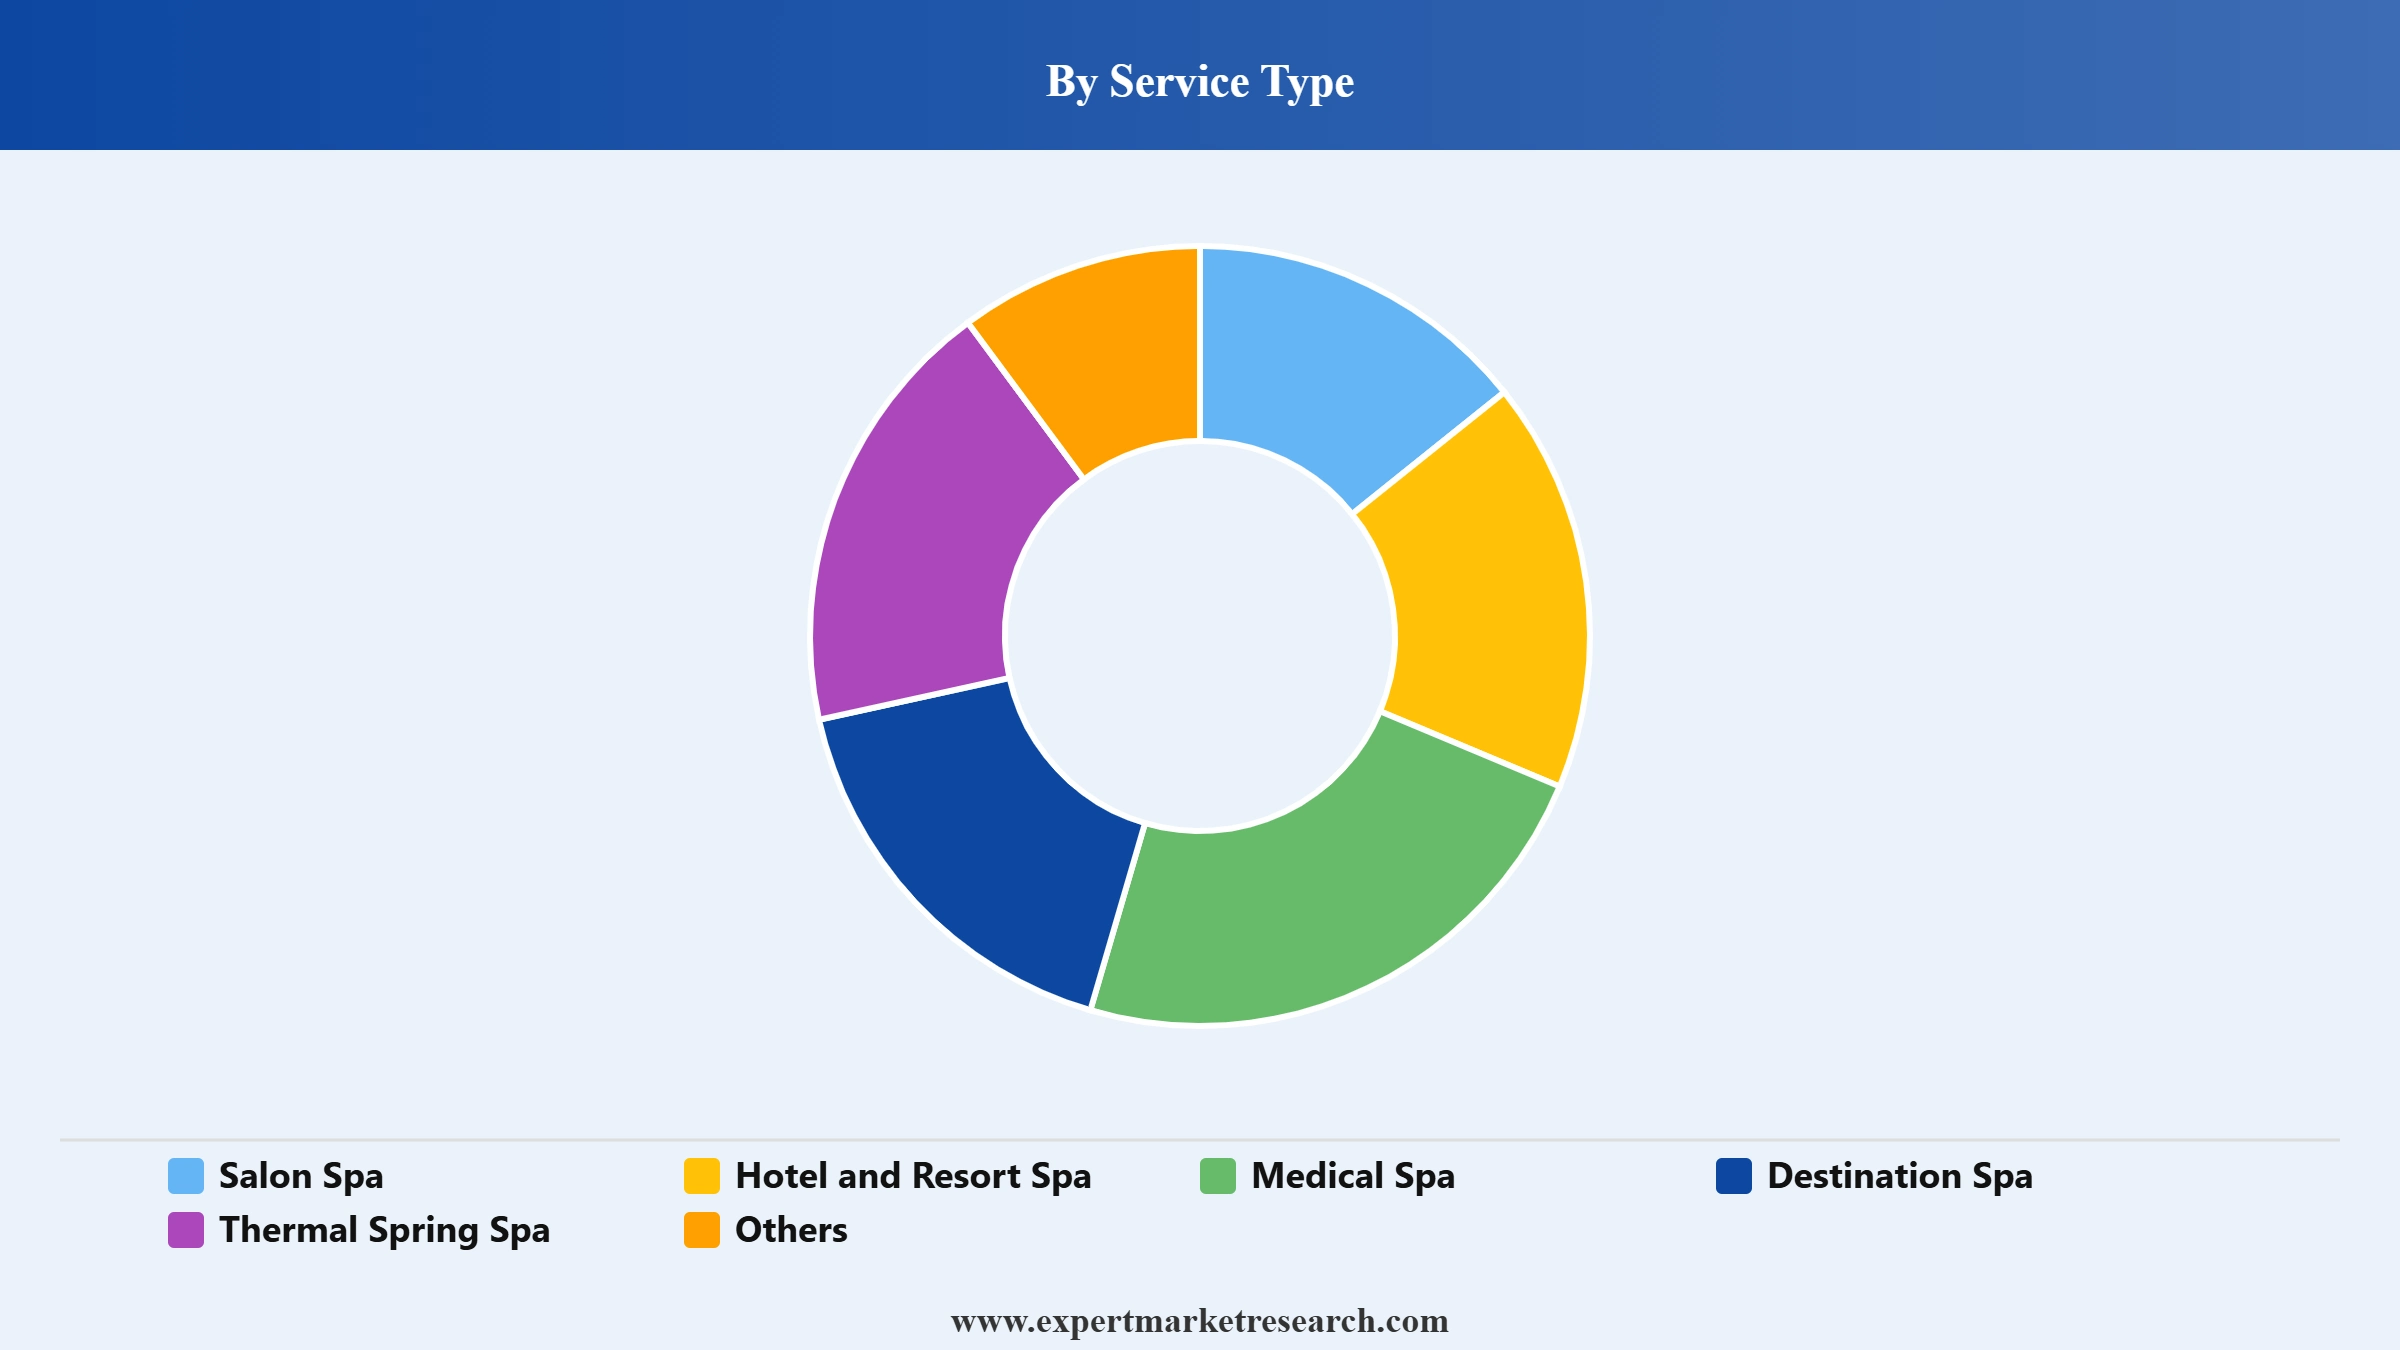Open the www.expertmarketresearch.com link
This screenshot has width=2400, height=1350.
(x=1200, y=1321)
